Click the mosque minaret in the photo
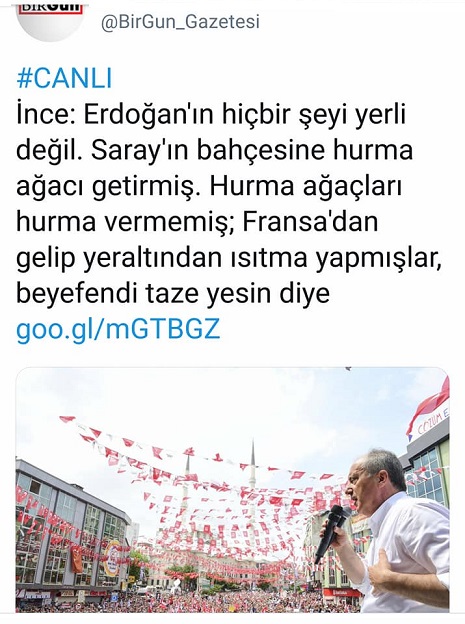The image size is (465, 624). [252, 468]
